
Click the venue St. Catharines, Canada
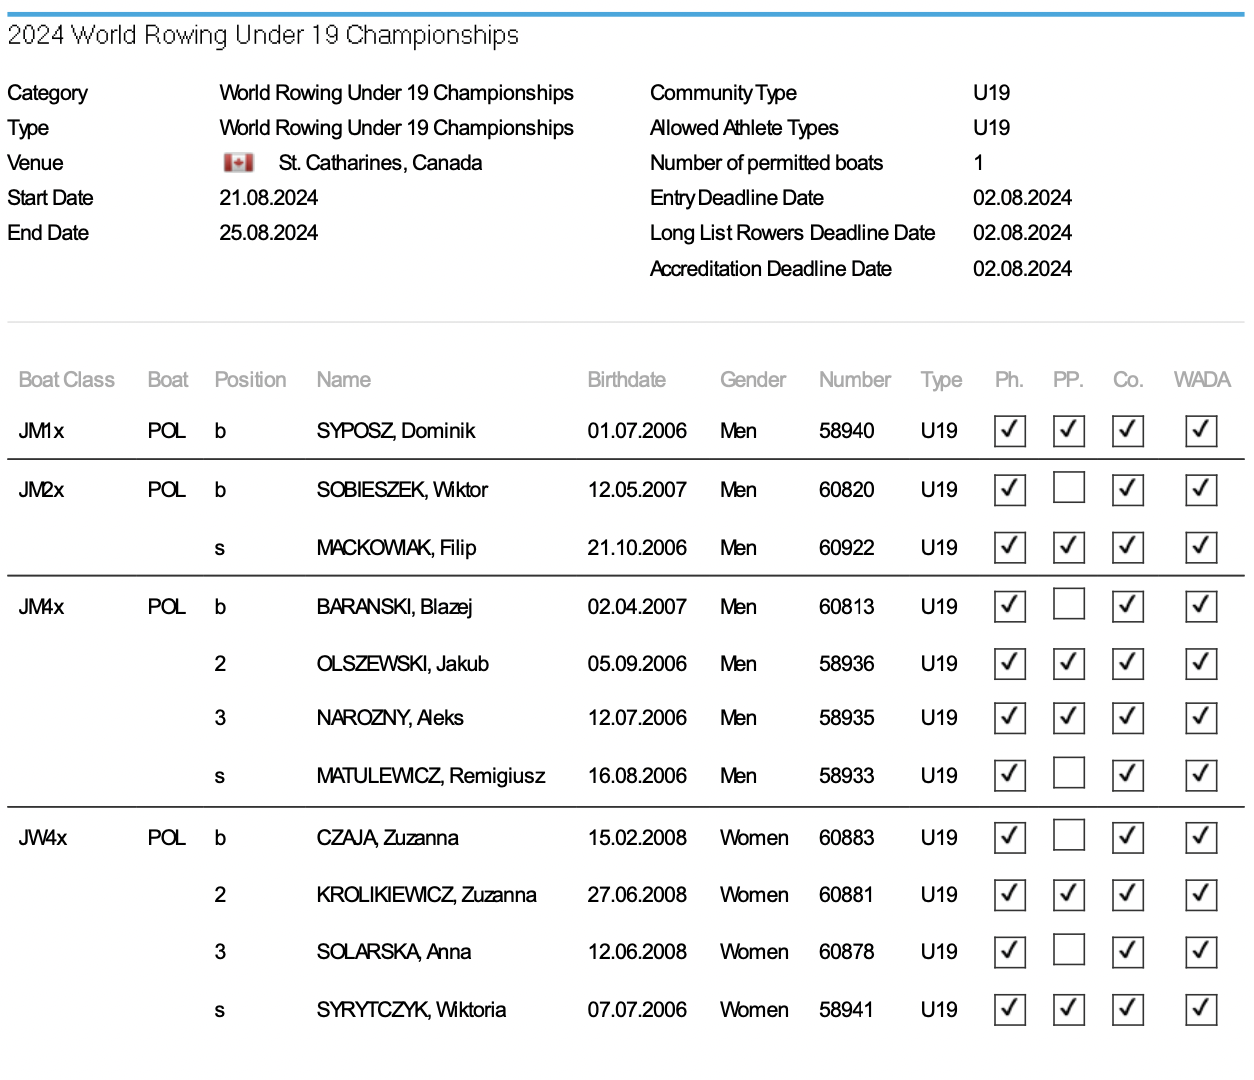point(380,163)
